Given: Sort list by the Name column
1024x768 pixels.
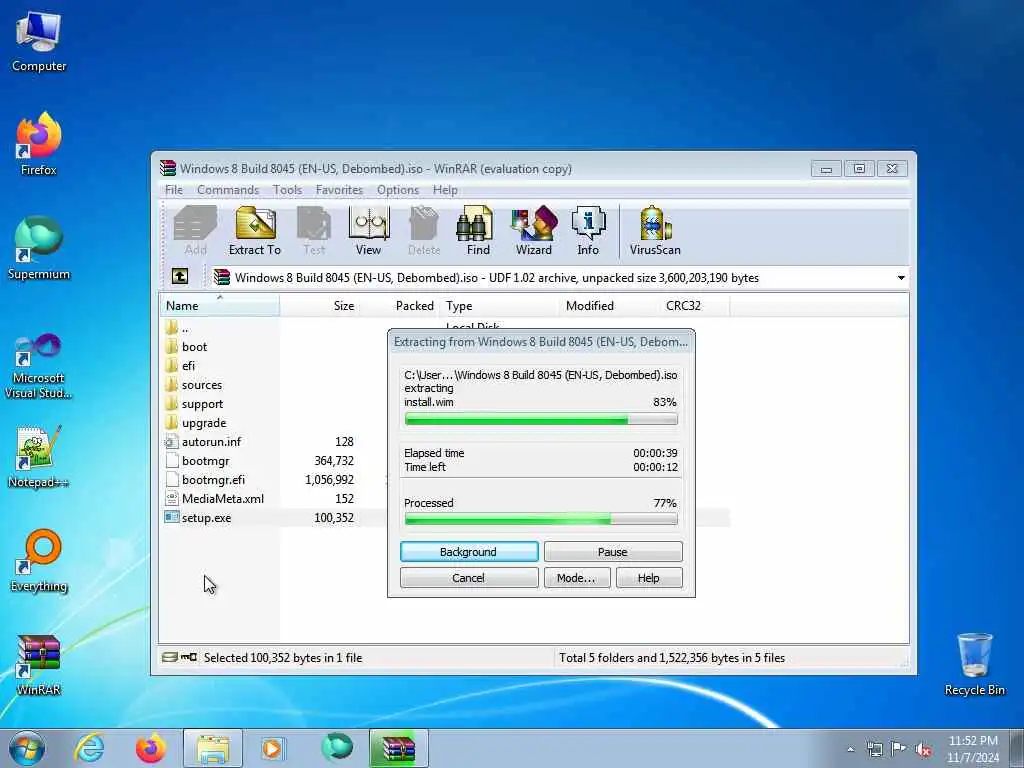Looking at the screenshot, I should [219, 306].
